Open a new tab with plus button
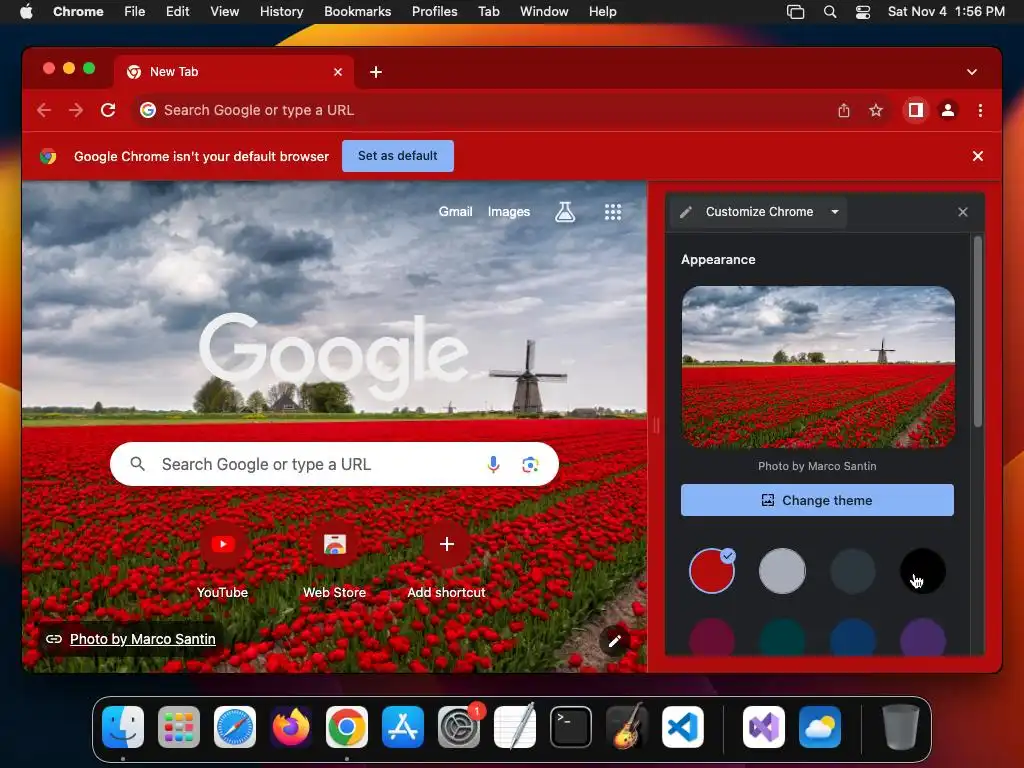This screenshot has height=768, width=1024. coord(376,72)
